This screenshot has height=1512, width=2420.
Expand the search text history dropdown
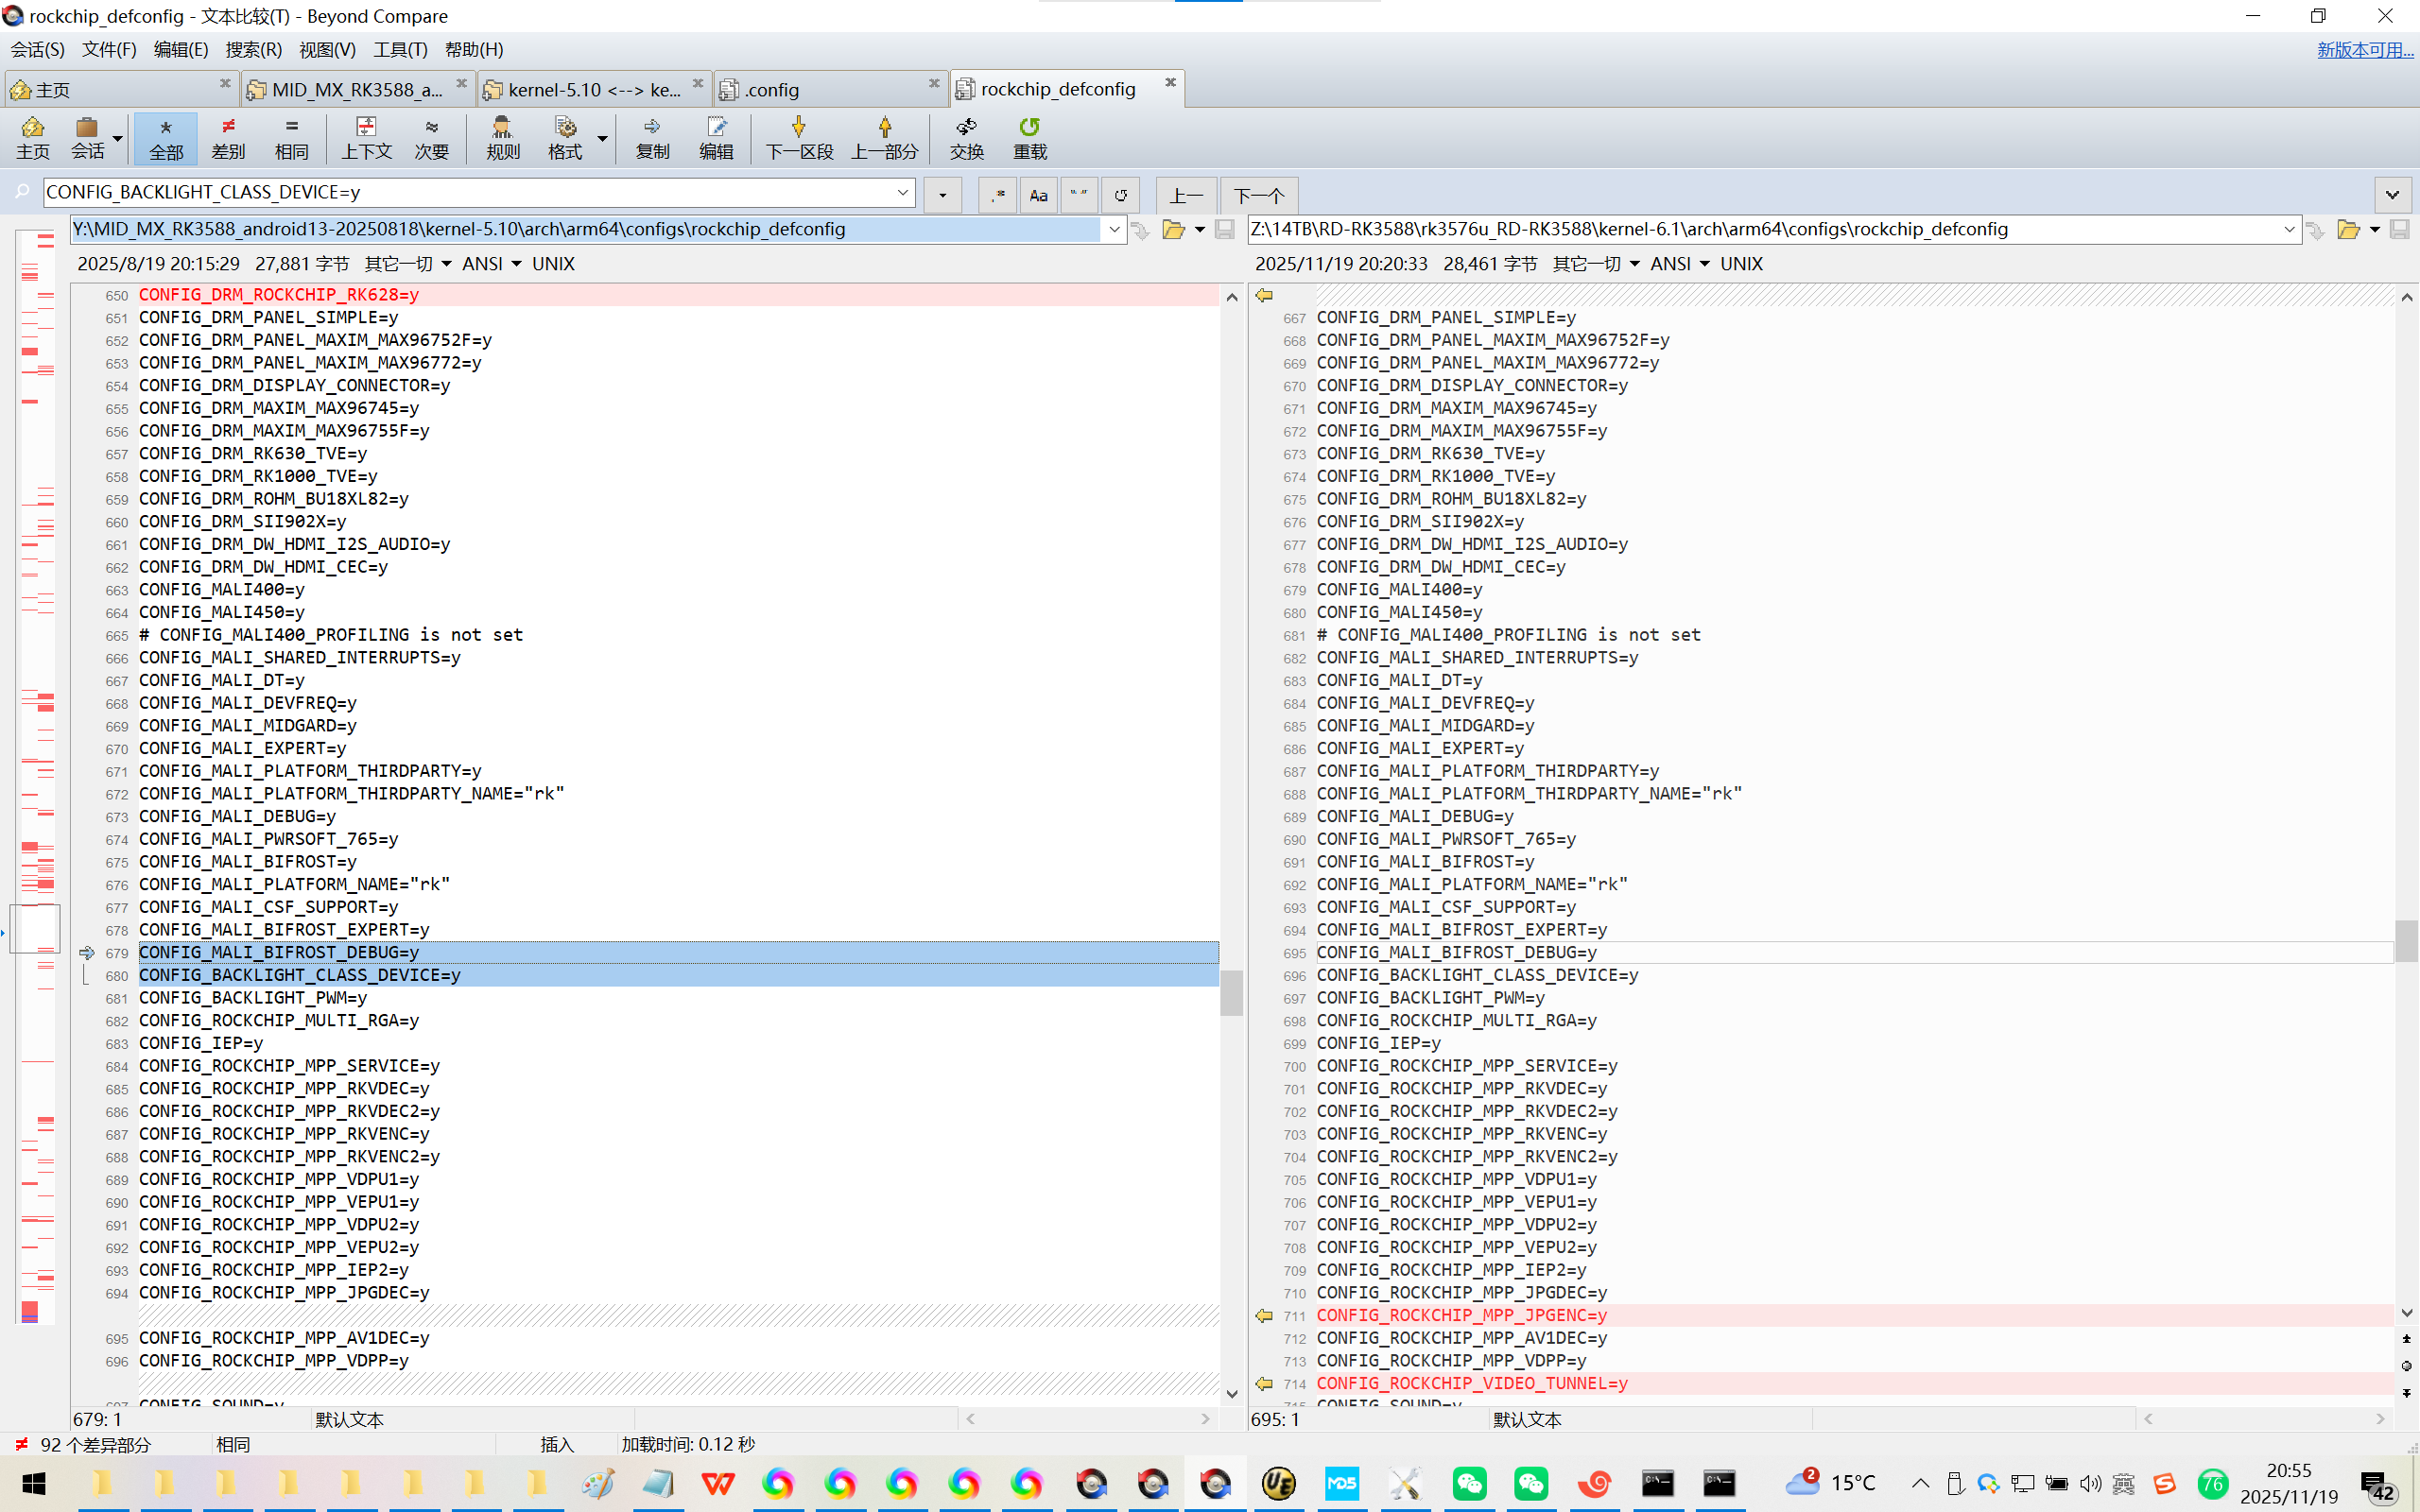click(902, 192)
